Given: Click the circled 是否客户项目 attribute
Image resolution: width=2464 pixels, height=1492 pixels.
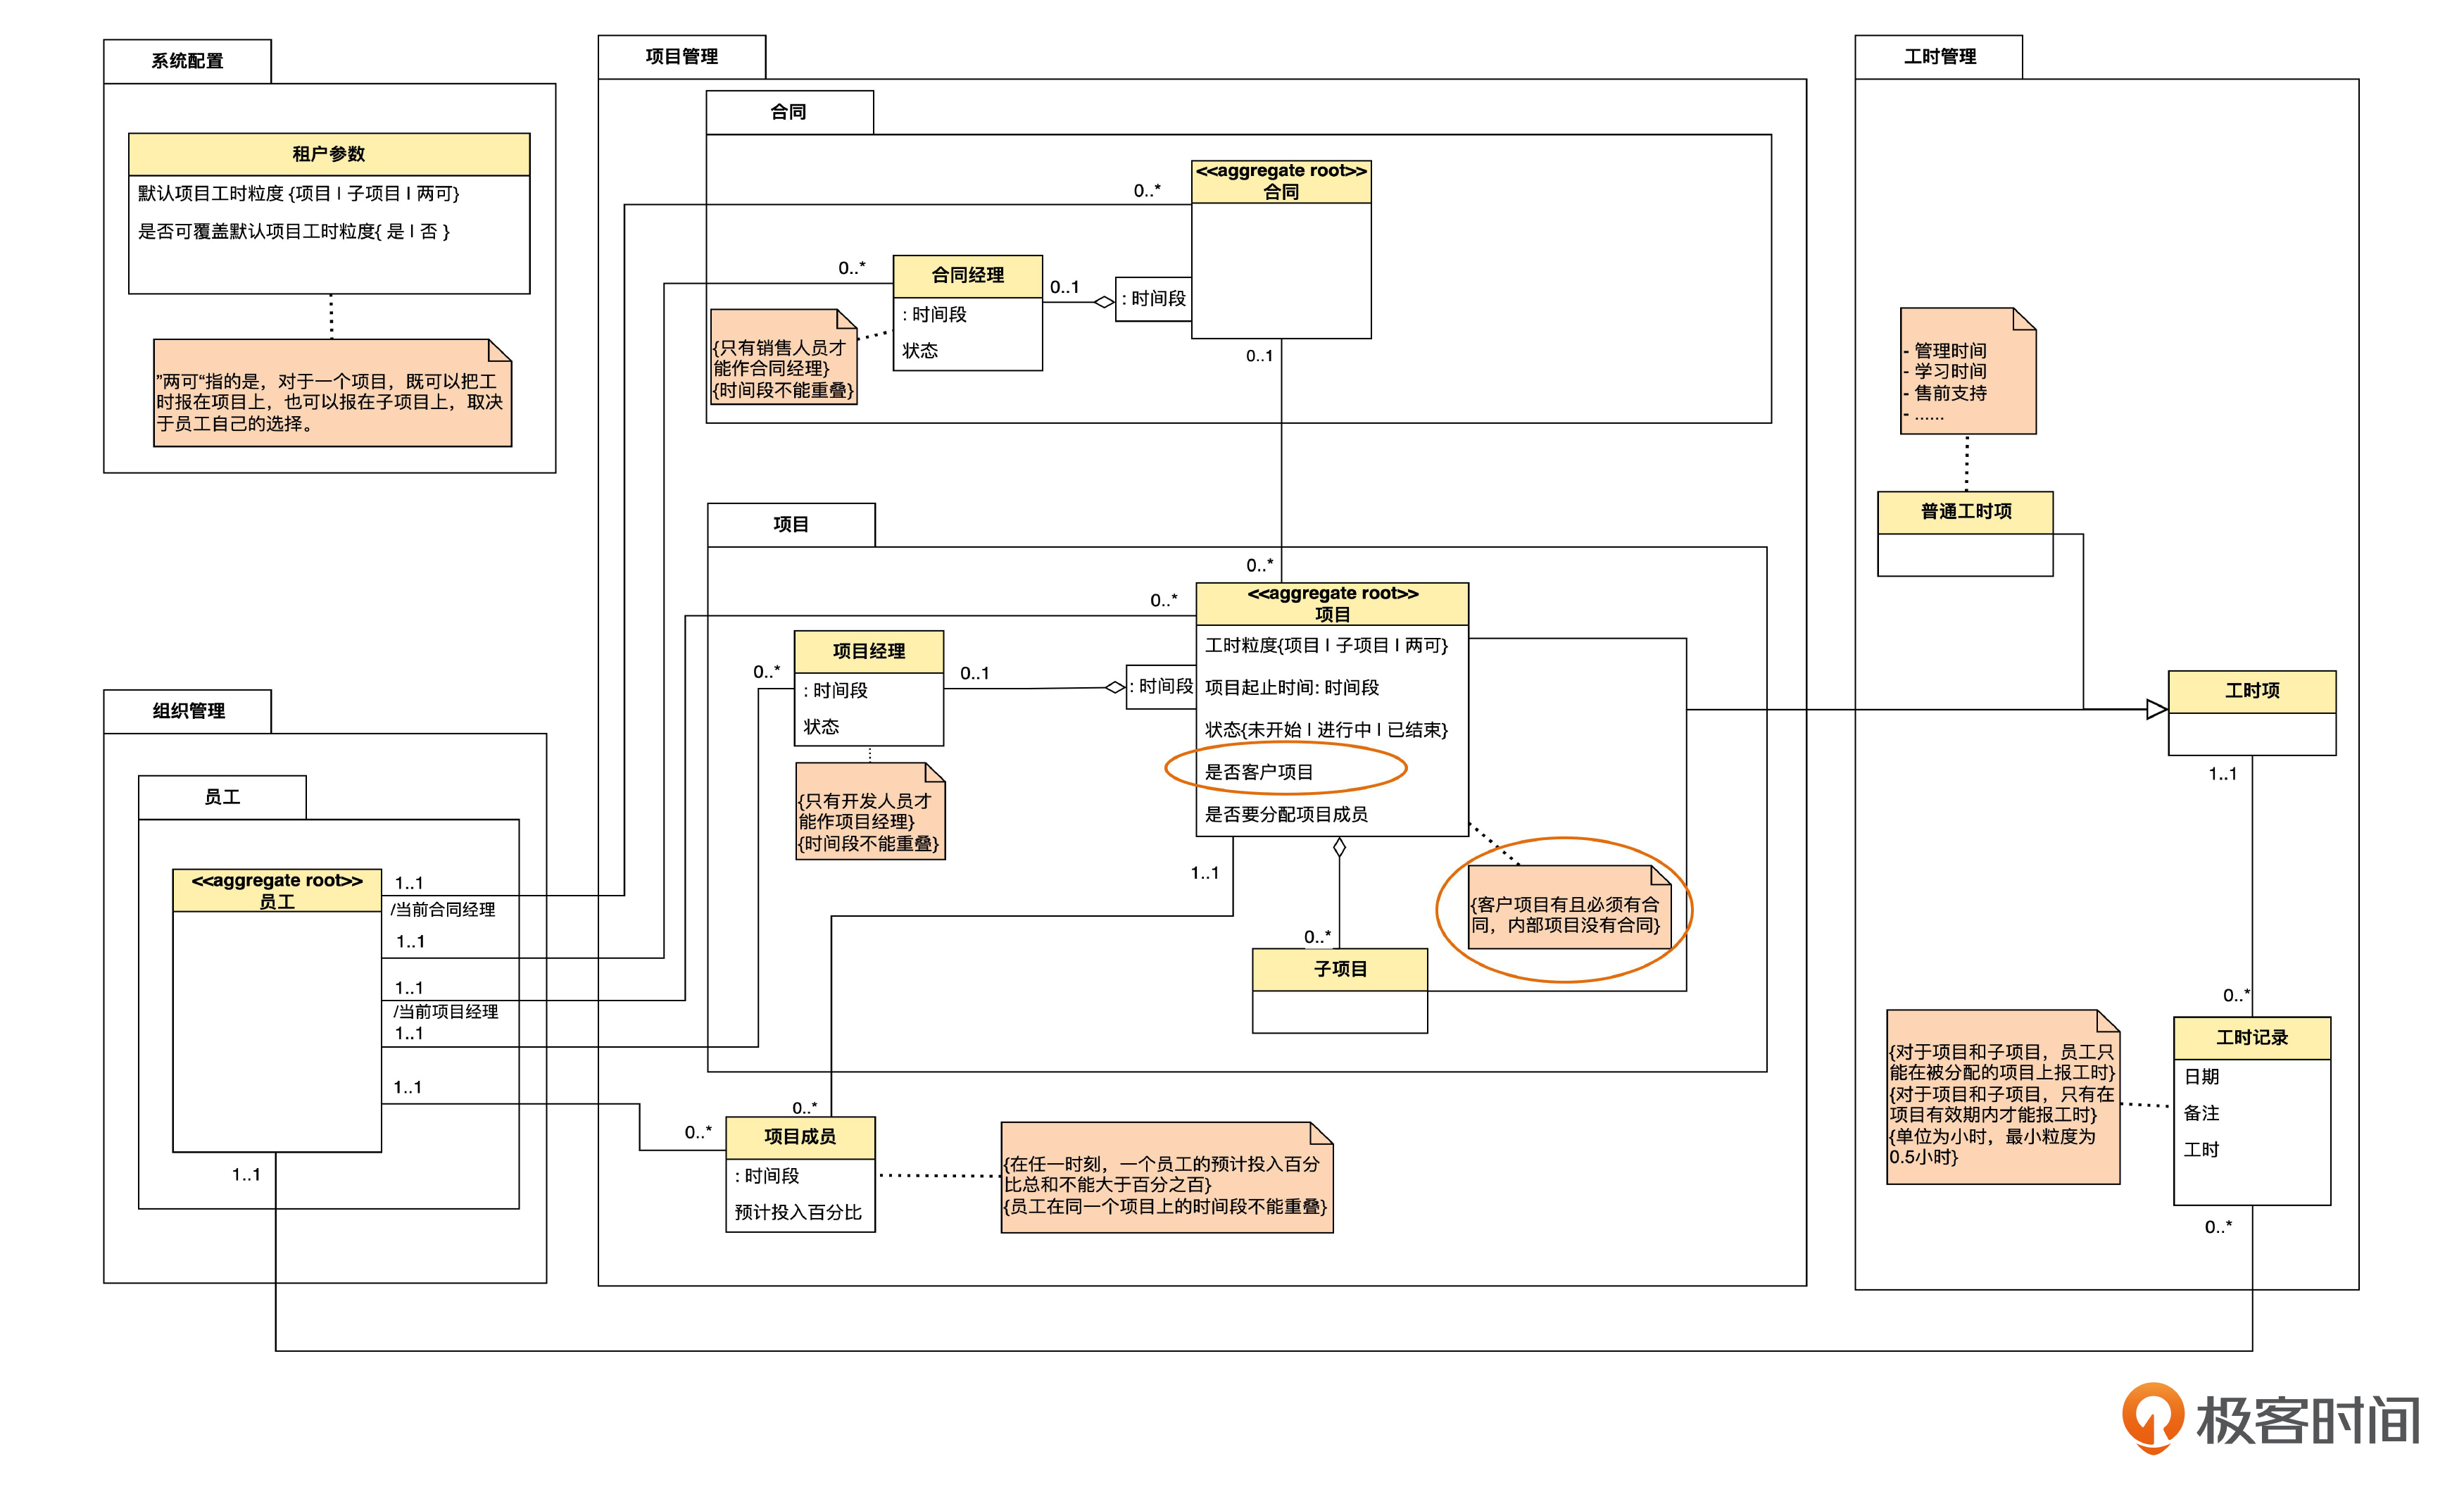Looking at the screenshot, I should click(1259, 772).
